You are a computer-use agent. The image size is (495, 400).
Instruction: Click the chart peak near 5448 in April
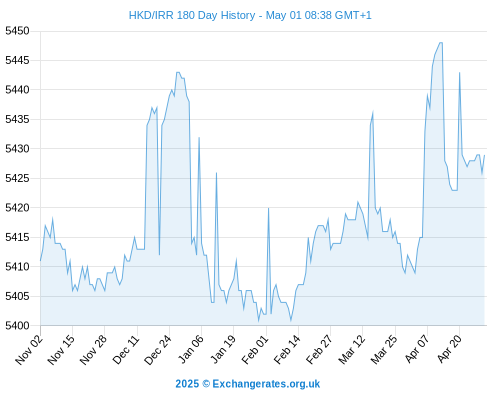pos(441,43)
